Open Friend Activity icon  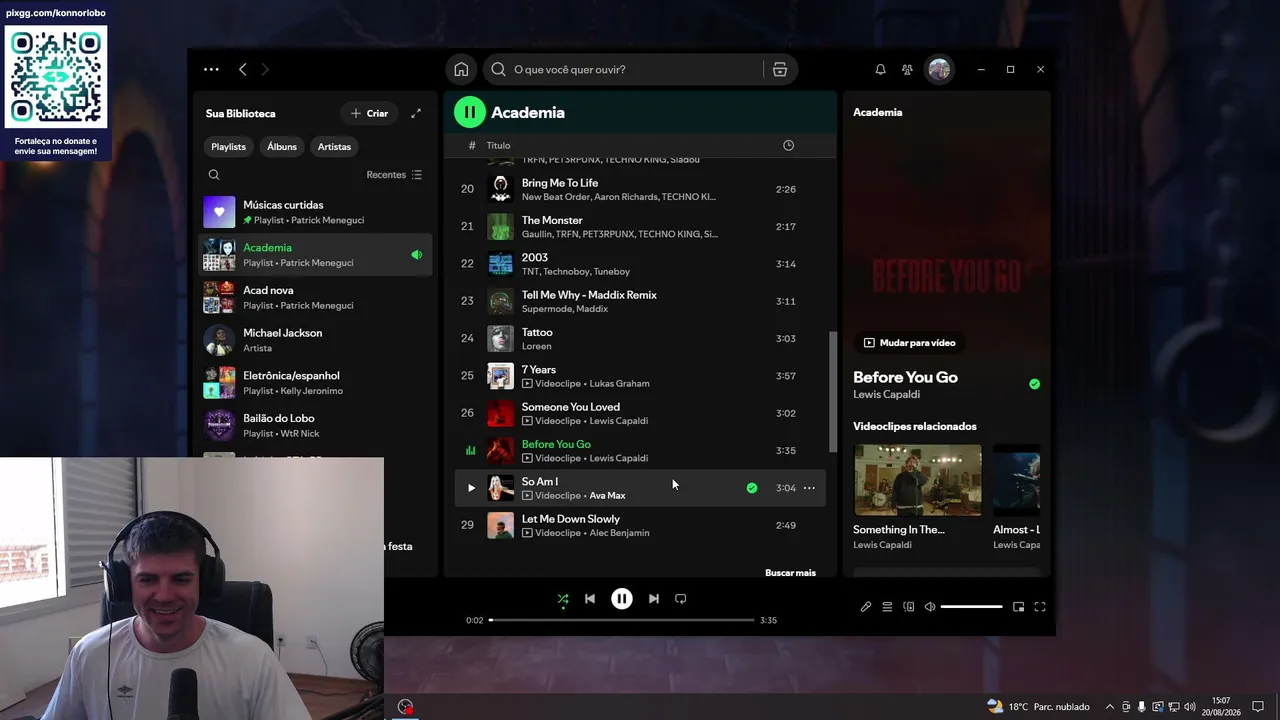907,69
